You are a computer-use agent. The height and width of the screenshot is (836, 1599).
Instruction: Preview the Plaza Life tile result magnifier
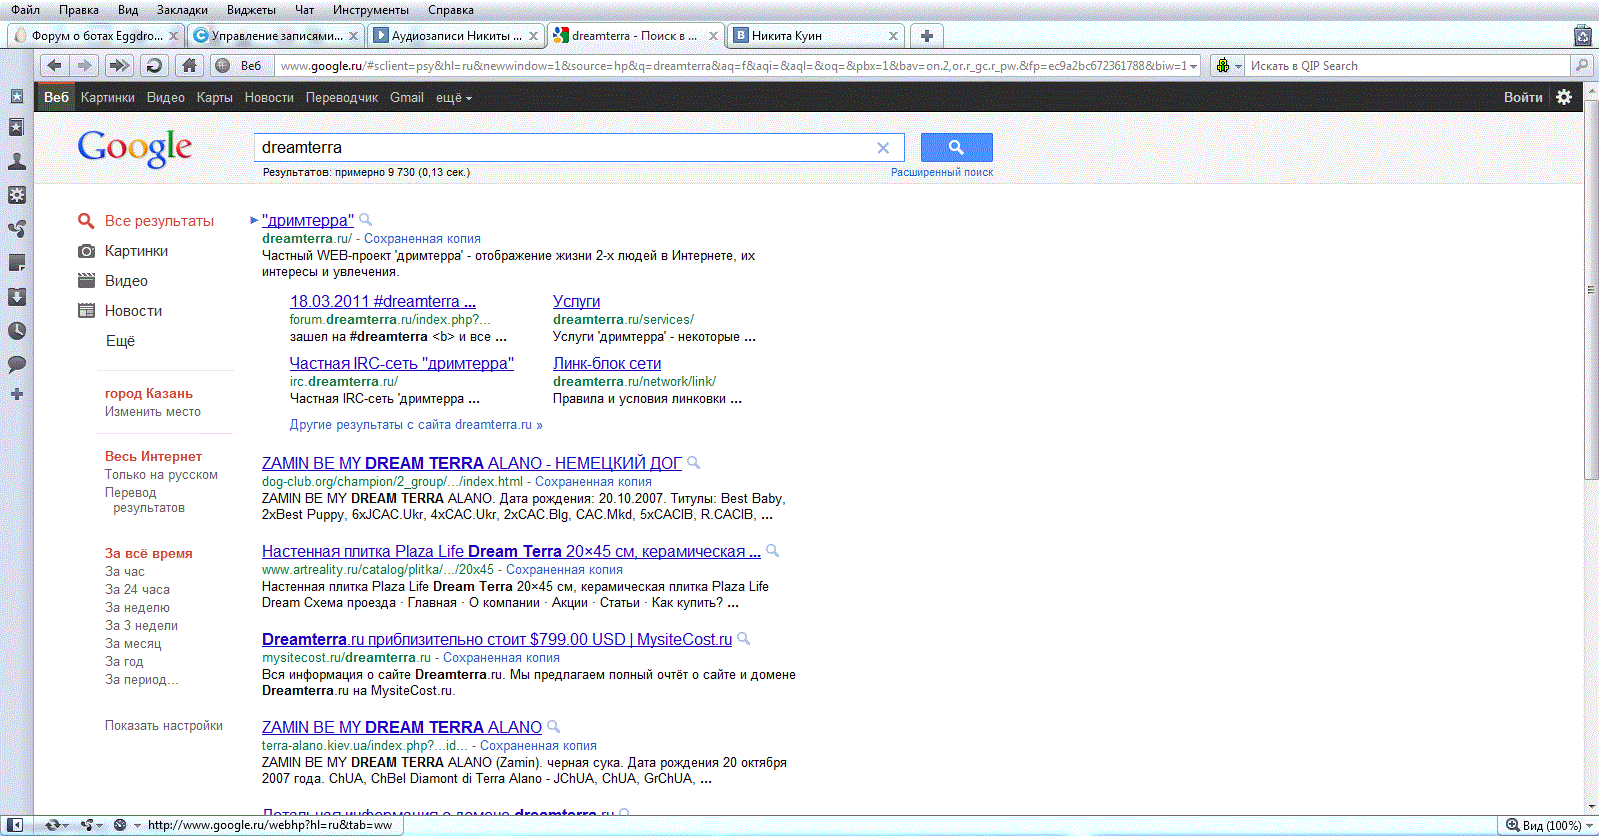pos(773,550)
